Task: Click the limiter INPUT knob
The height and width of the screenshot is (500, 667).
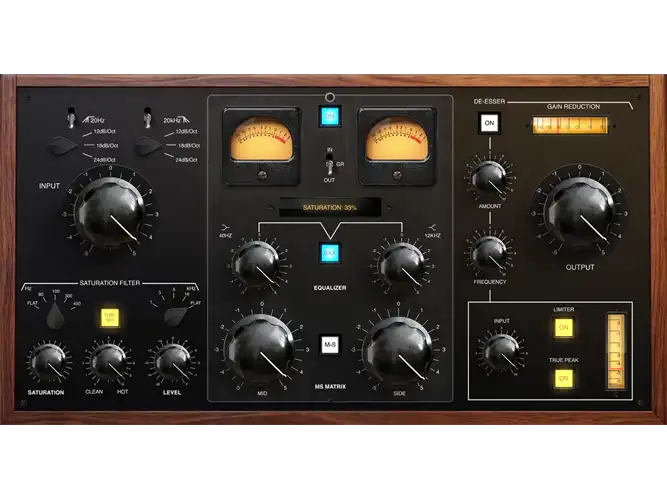Action: tap(502, 352)
